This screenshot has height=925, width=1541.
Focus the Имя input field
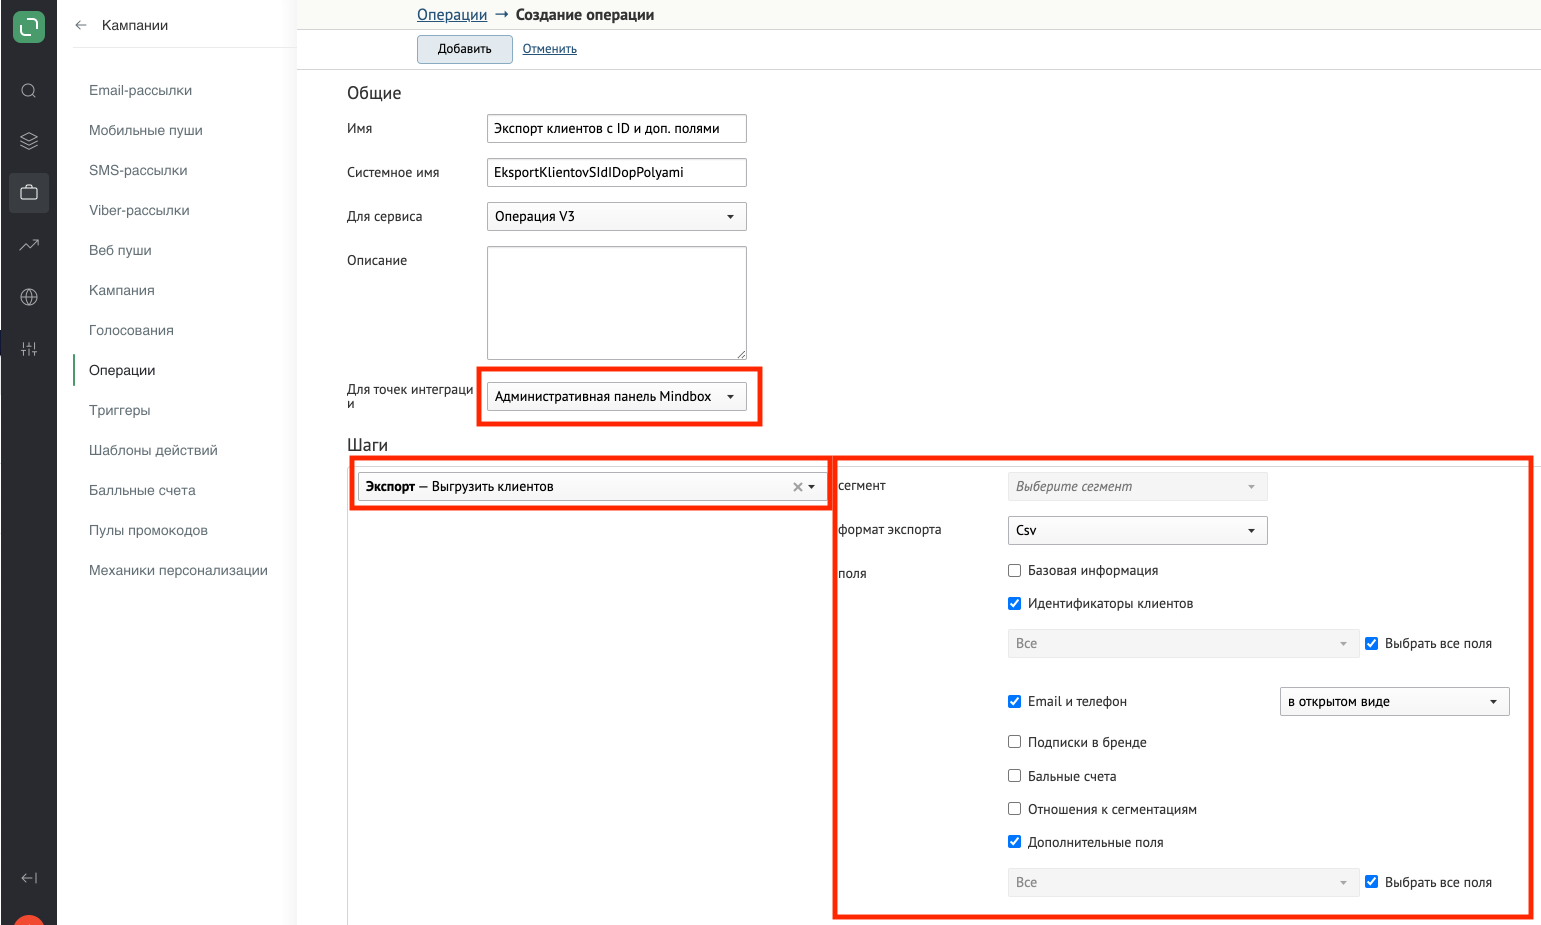[x=616, y=129]
